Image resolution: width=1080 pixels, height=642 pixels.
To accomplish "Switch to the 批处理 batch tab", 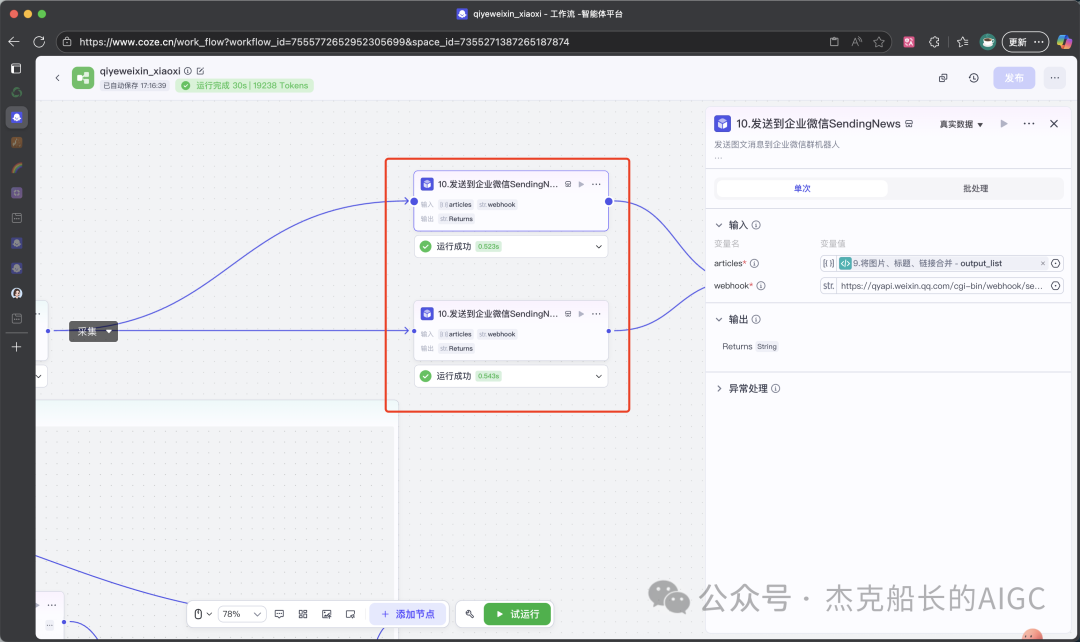I will tap(975, 188).
